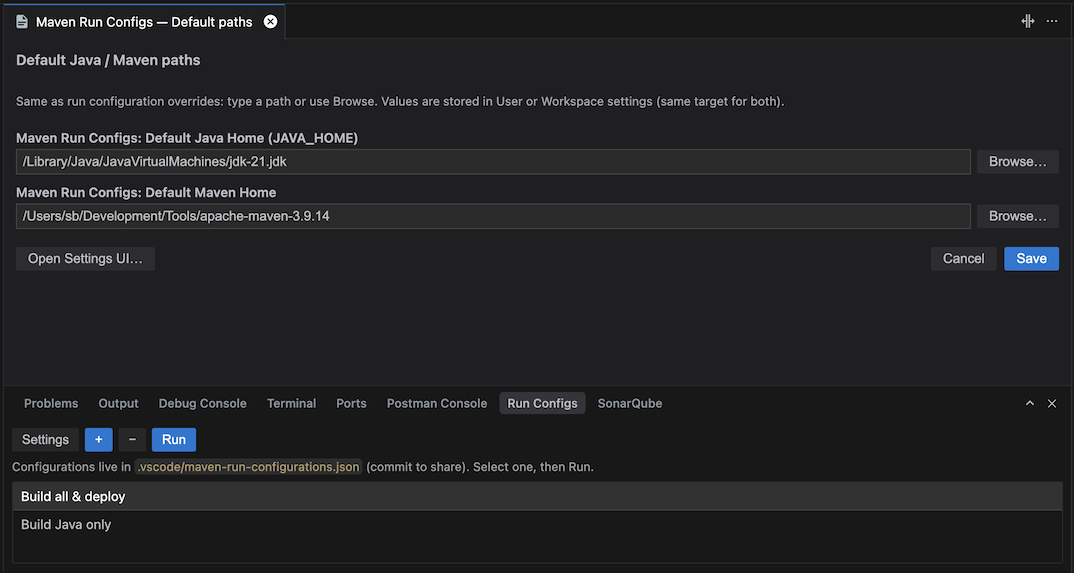Click the split editor icon
Viewport: 1074px width, 573px height.
[1027, 21]
